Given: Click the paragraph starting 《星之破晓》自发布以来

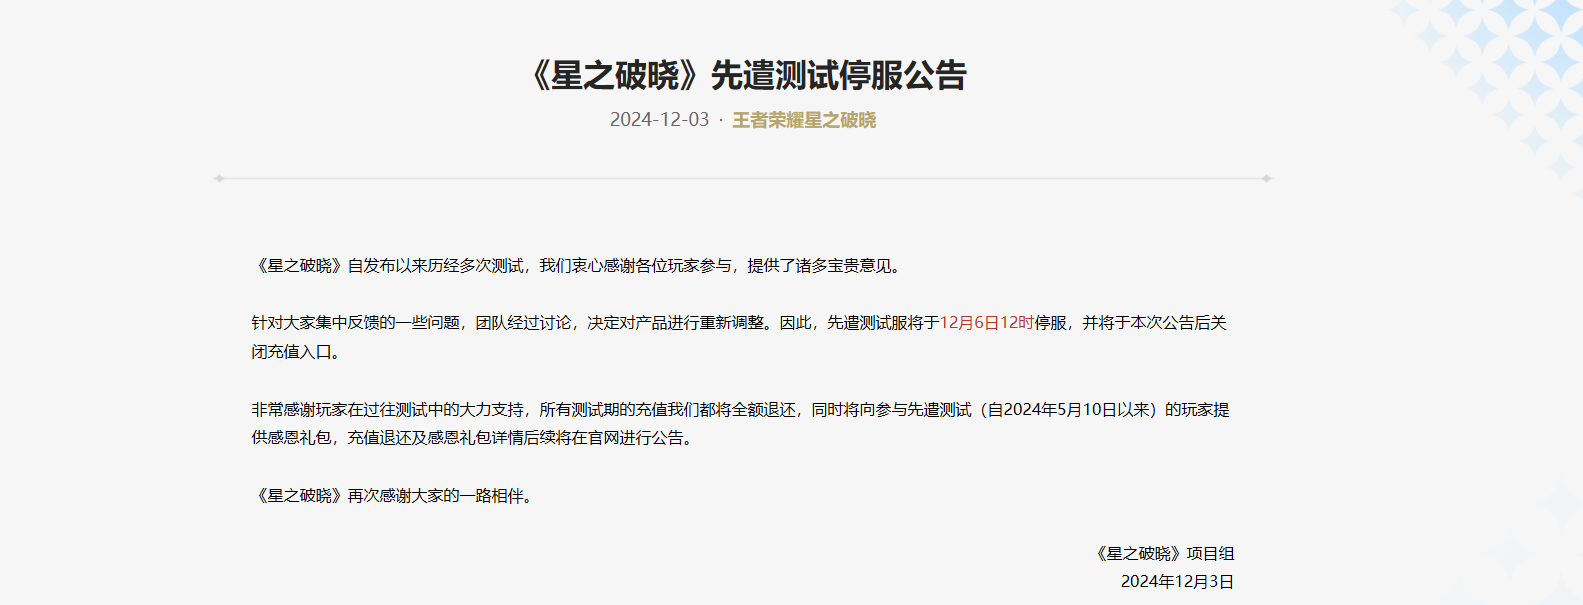Looking at the screenshot, I should pos(579,266).
